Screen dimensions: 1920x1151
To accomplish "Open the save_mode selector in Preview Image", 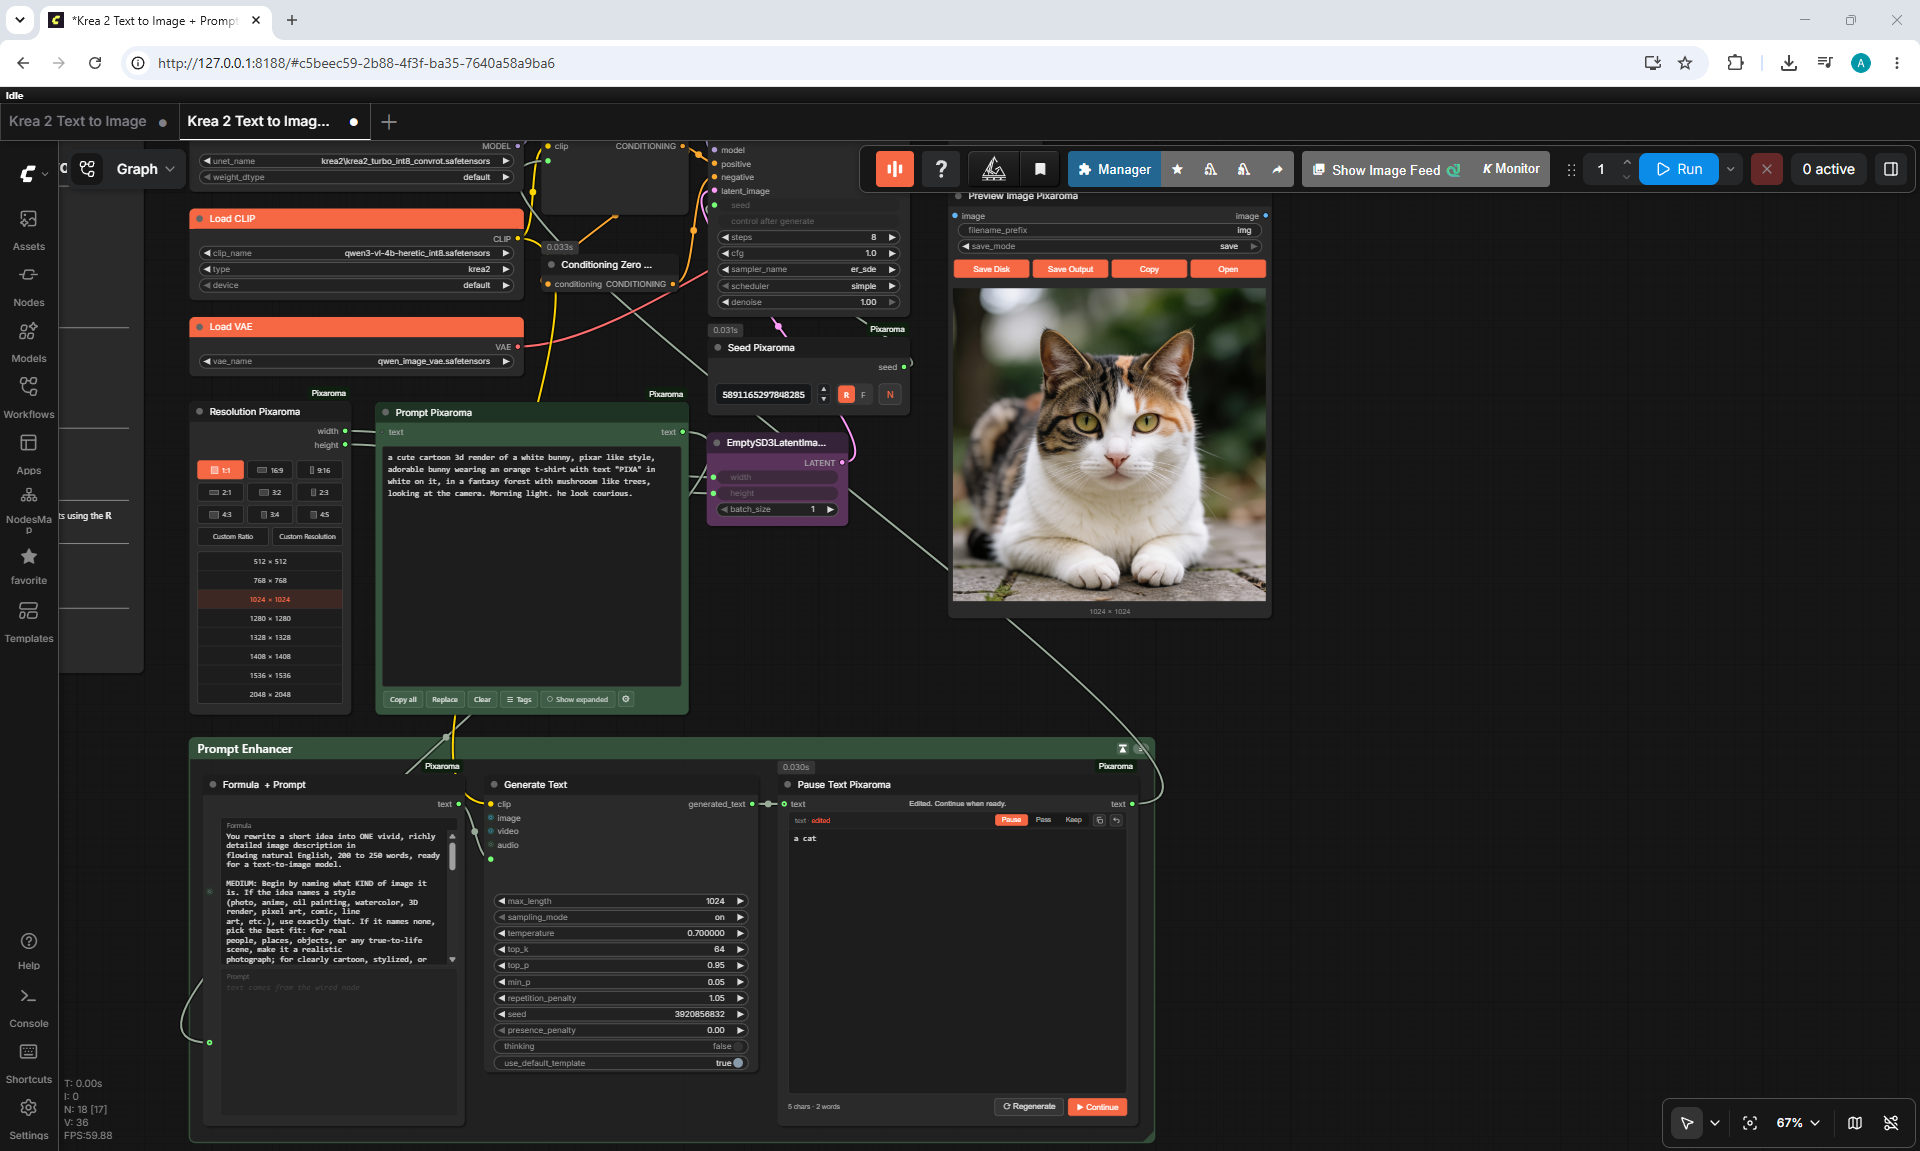I will (x=1110, y=246).
